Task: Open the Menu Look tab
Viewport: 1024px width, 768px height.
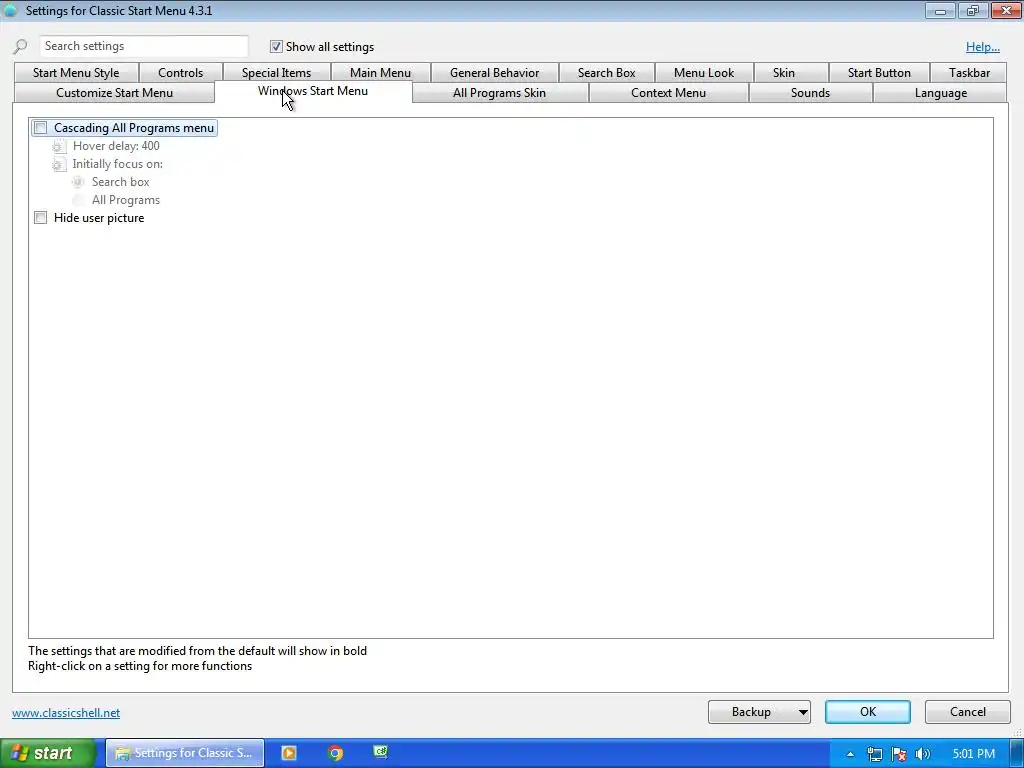Action: (x=704, y=72)
